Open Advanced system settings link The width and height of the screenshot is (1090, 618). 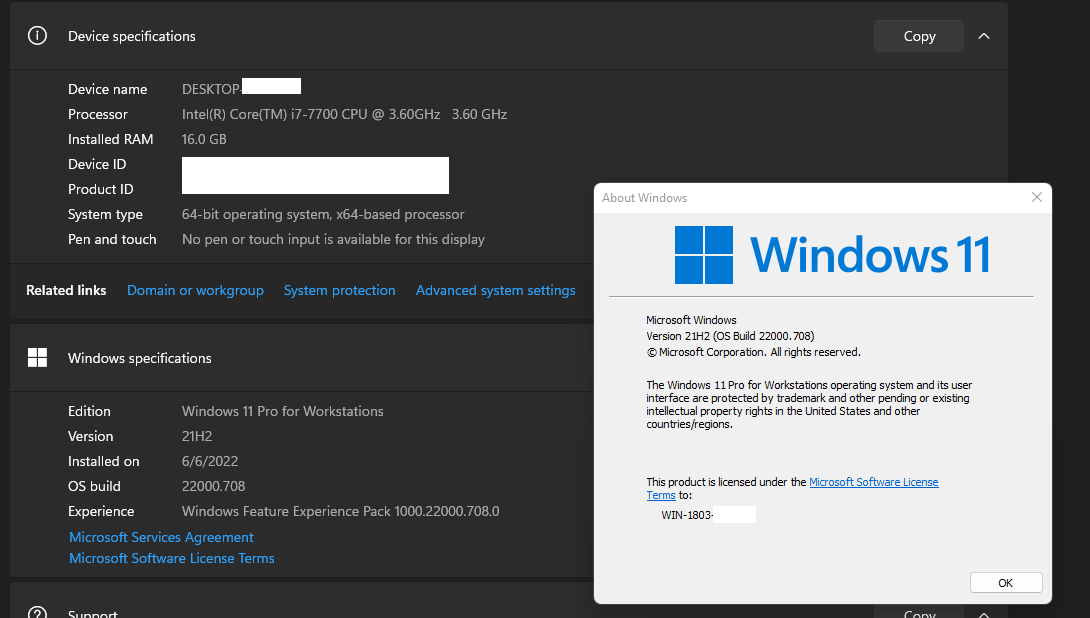[x=496, y=290]
